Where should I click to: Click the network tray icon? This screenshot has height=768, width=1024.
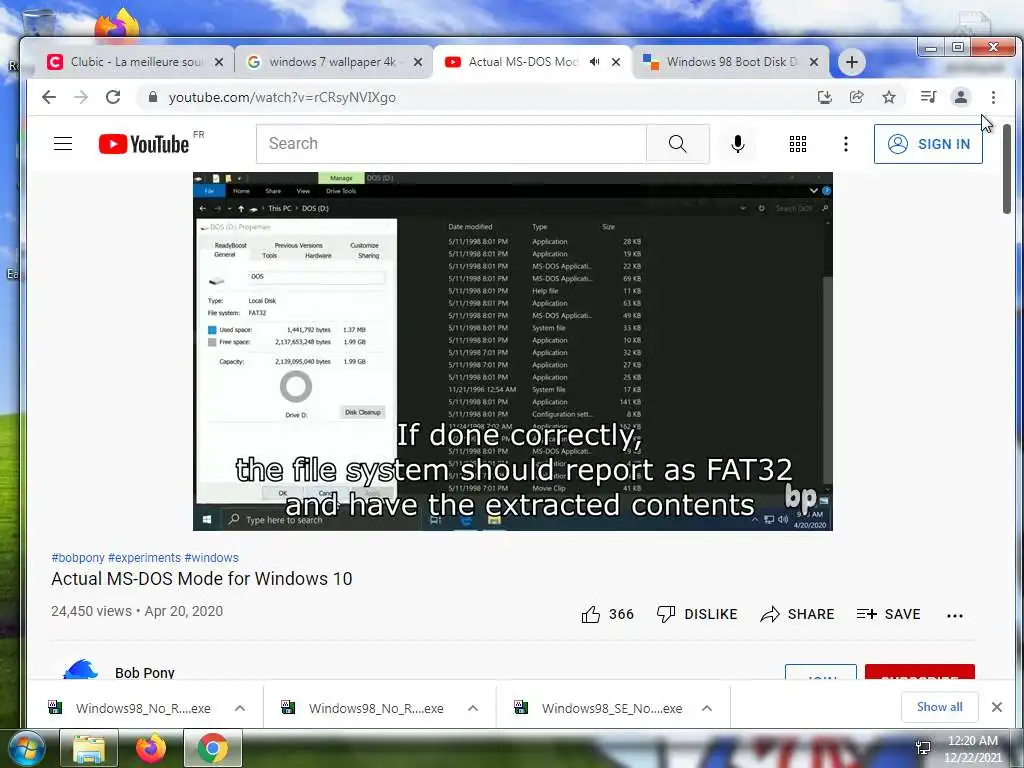[923, 748]
